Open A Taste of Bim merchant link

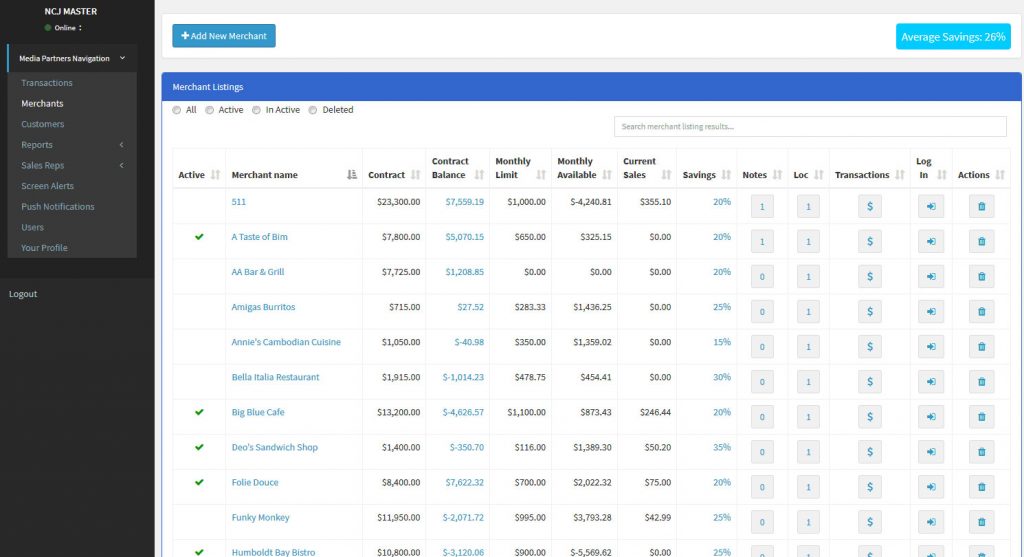click(x=259, y=237)
